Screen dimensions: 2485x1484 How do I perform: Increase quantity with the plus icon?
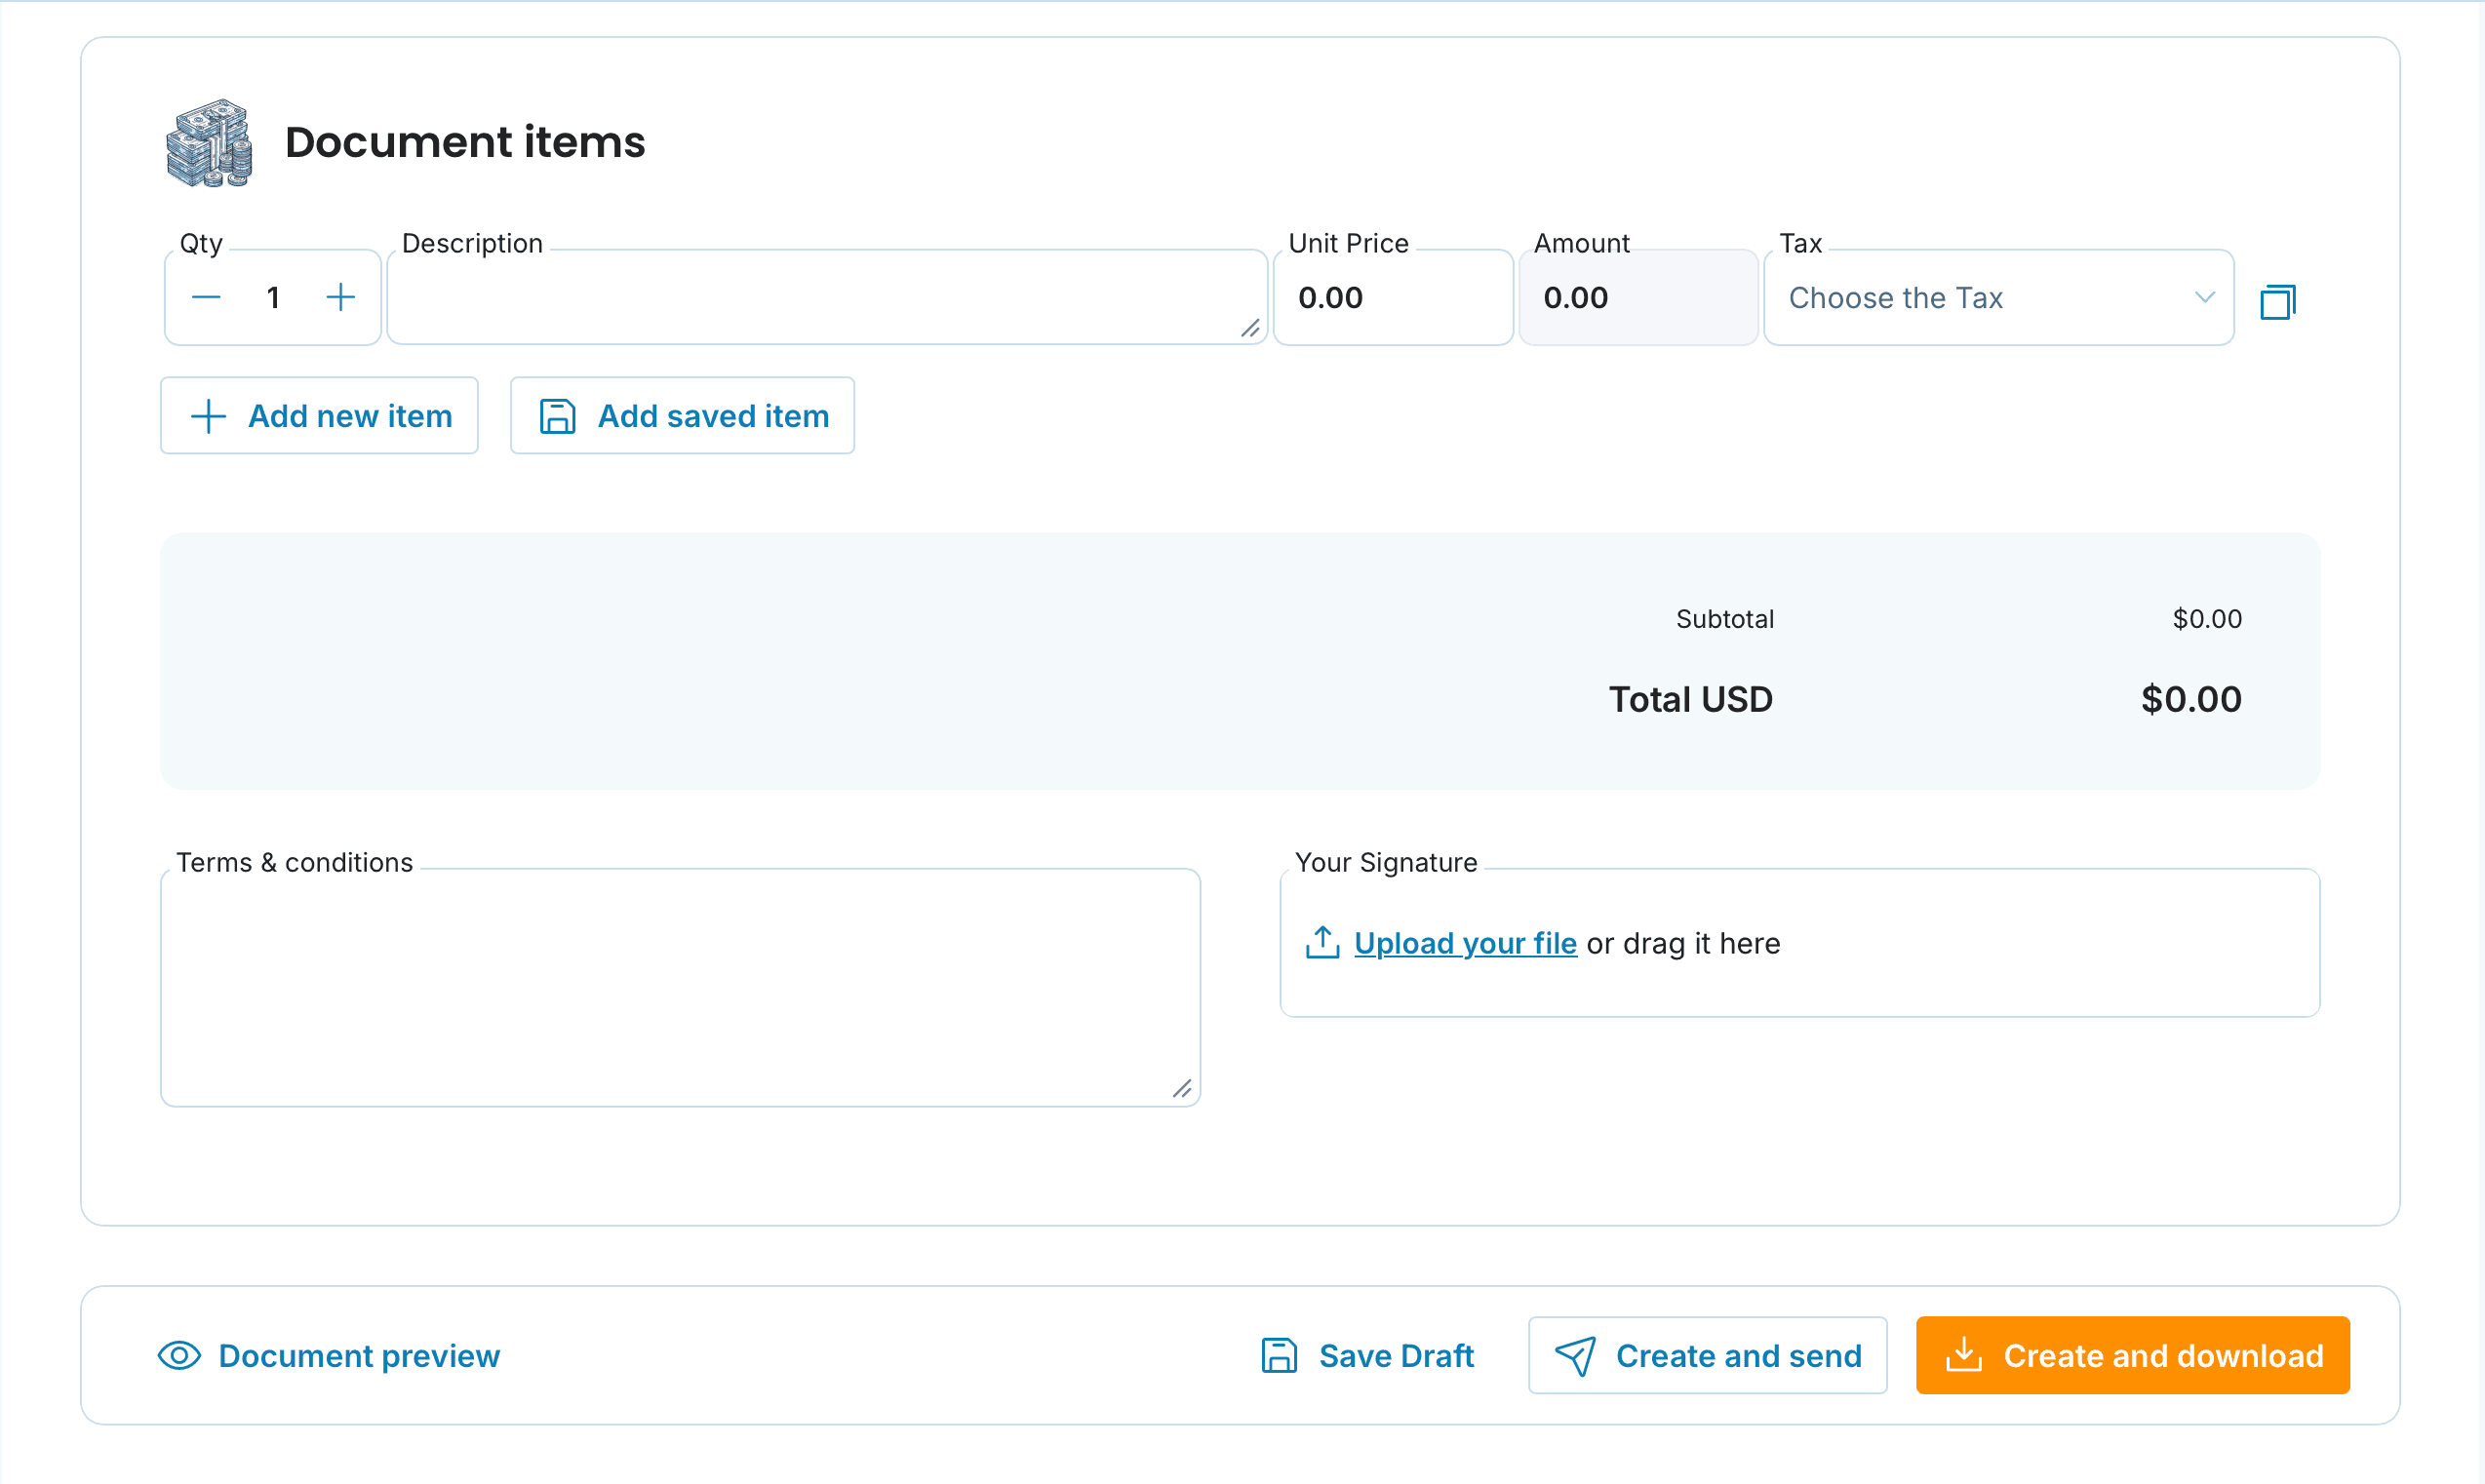(x=341, y=297)
